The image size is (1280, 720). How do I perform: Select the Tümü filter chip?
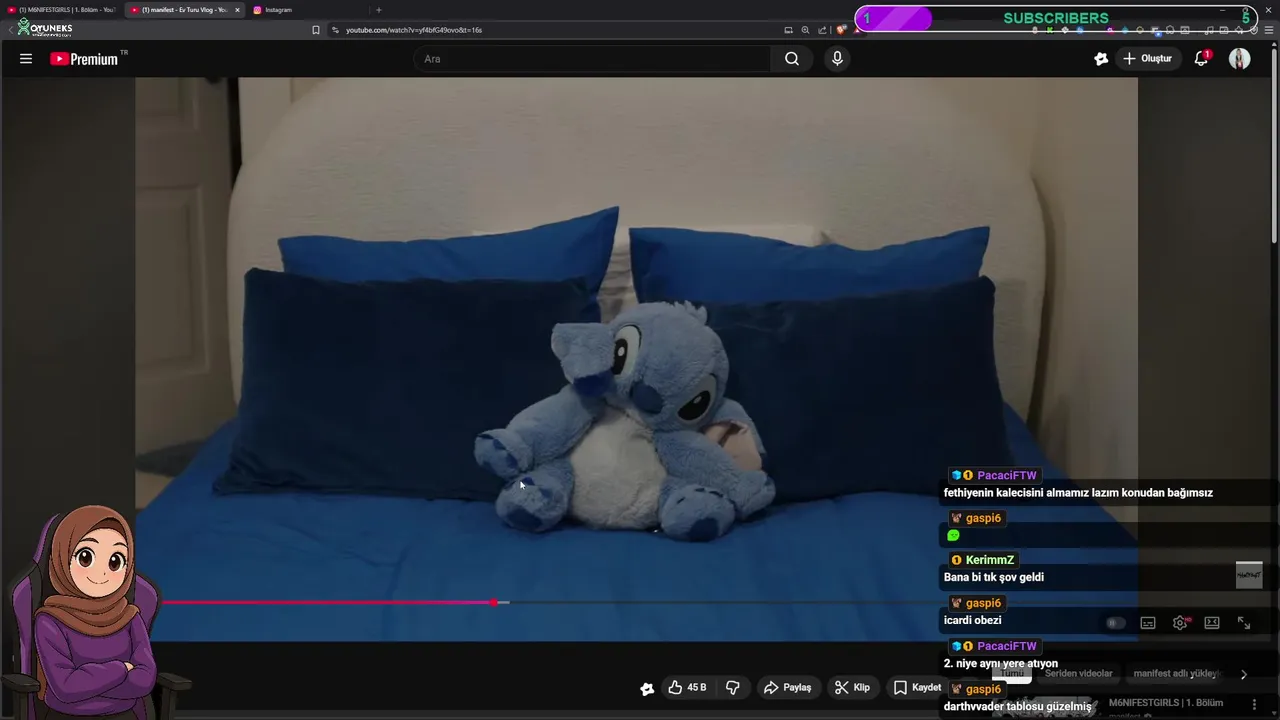pos(1012,674)
